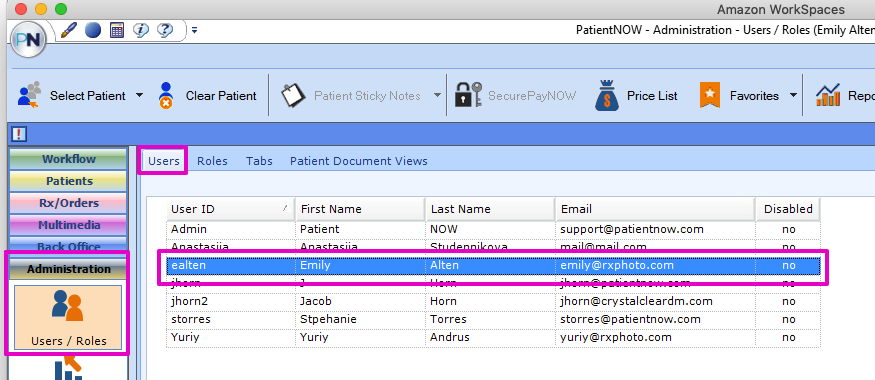Sort by the User ID column header
This screenshot has width=875, height=380.
(x=230, y=209)
